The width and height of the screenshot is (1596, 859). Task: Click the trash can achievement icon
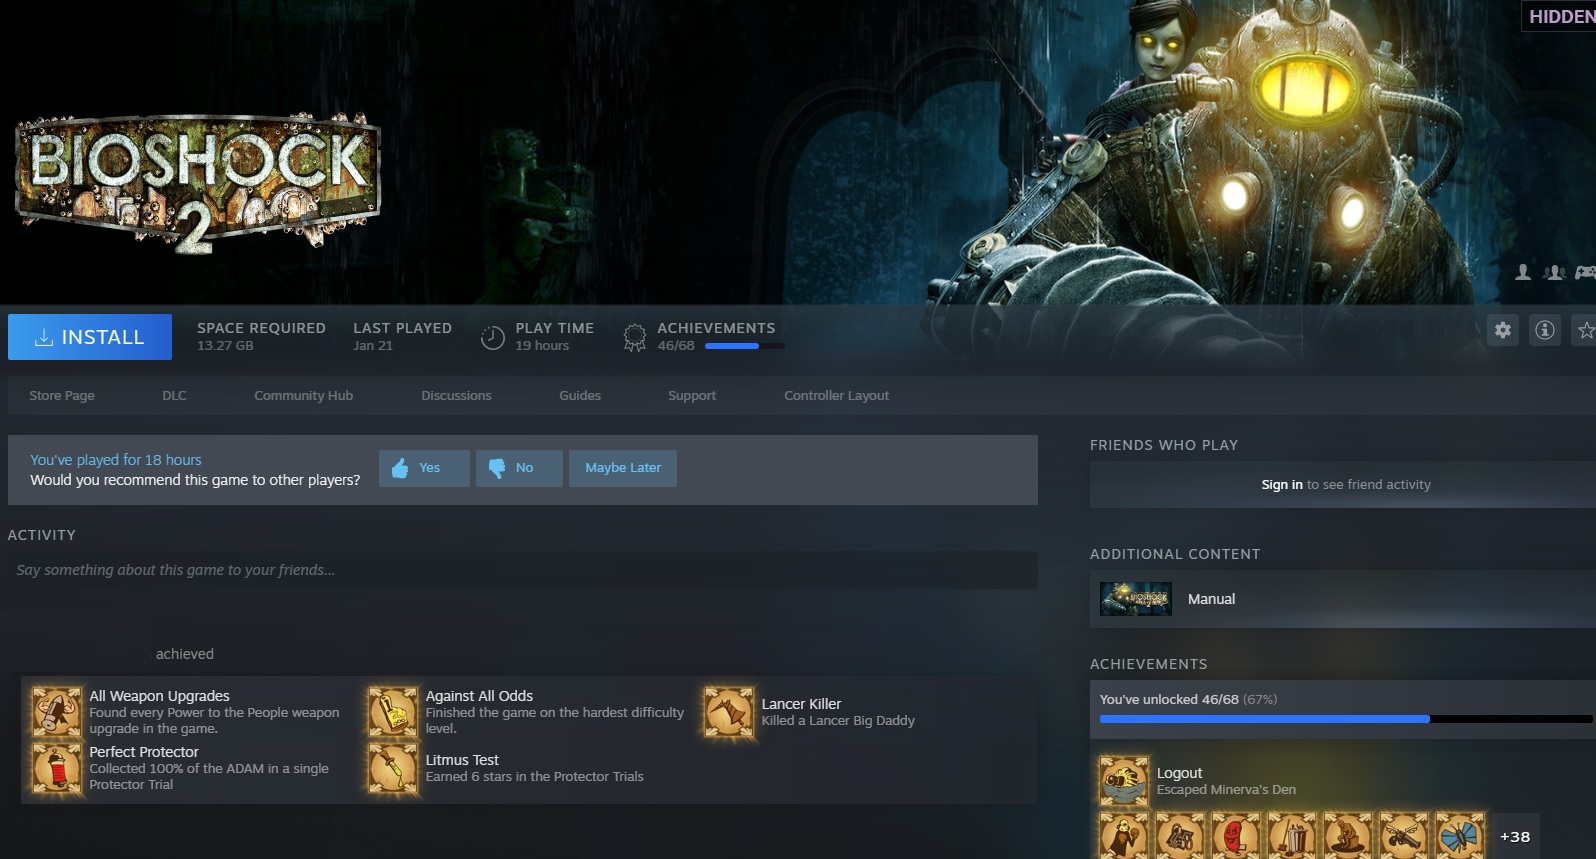(x=1292, y=836)
